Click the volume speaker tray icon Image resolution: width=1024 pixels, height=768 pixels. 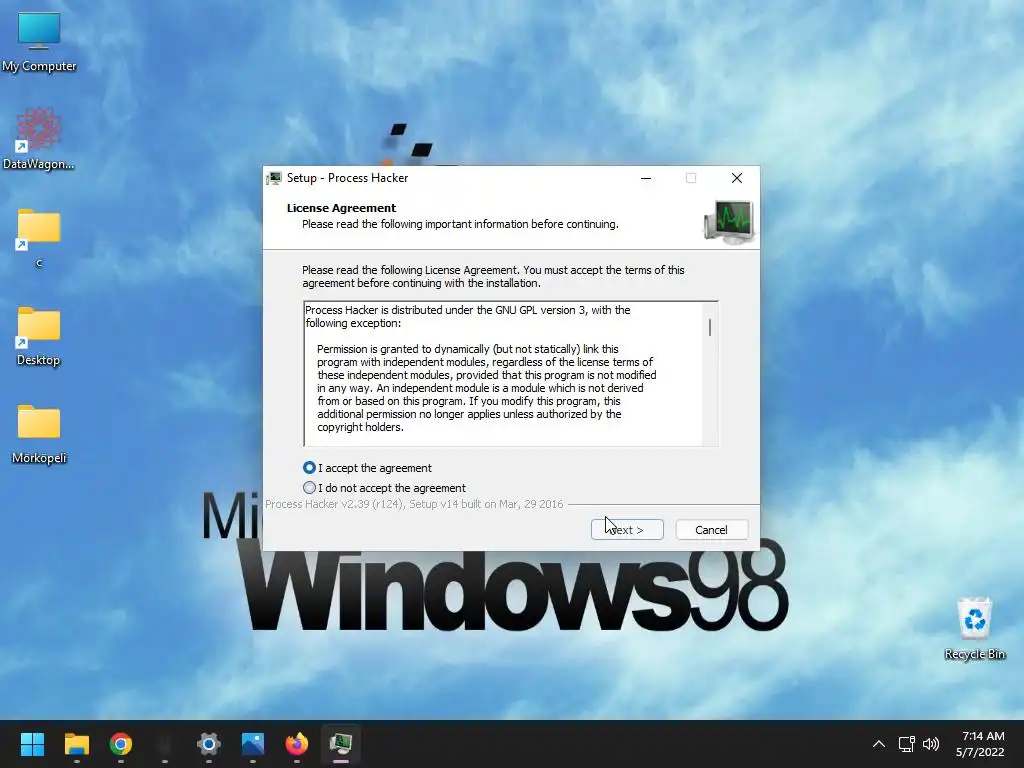point(931,744)
